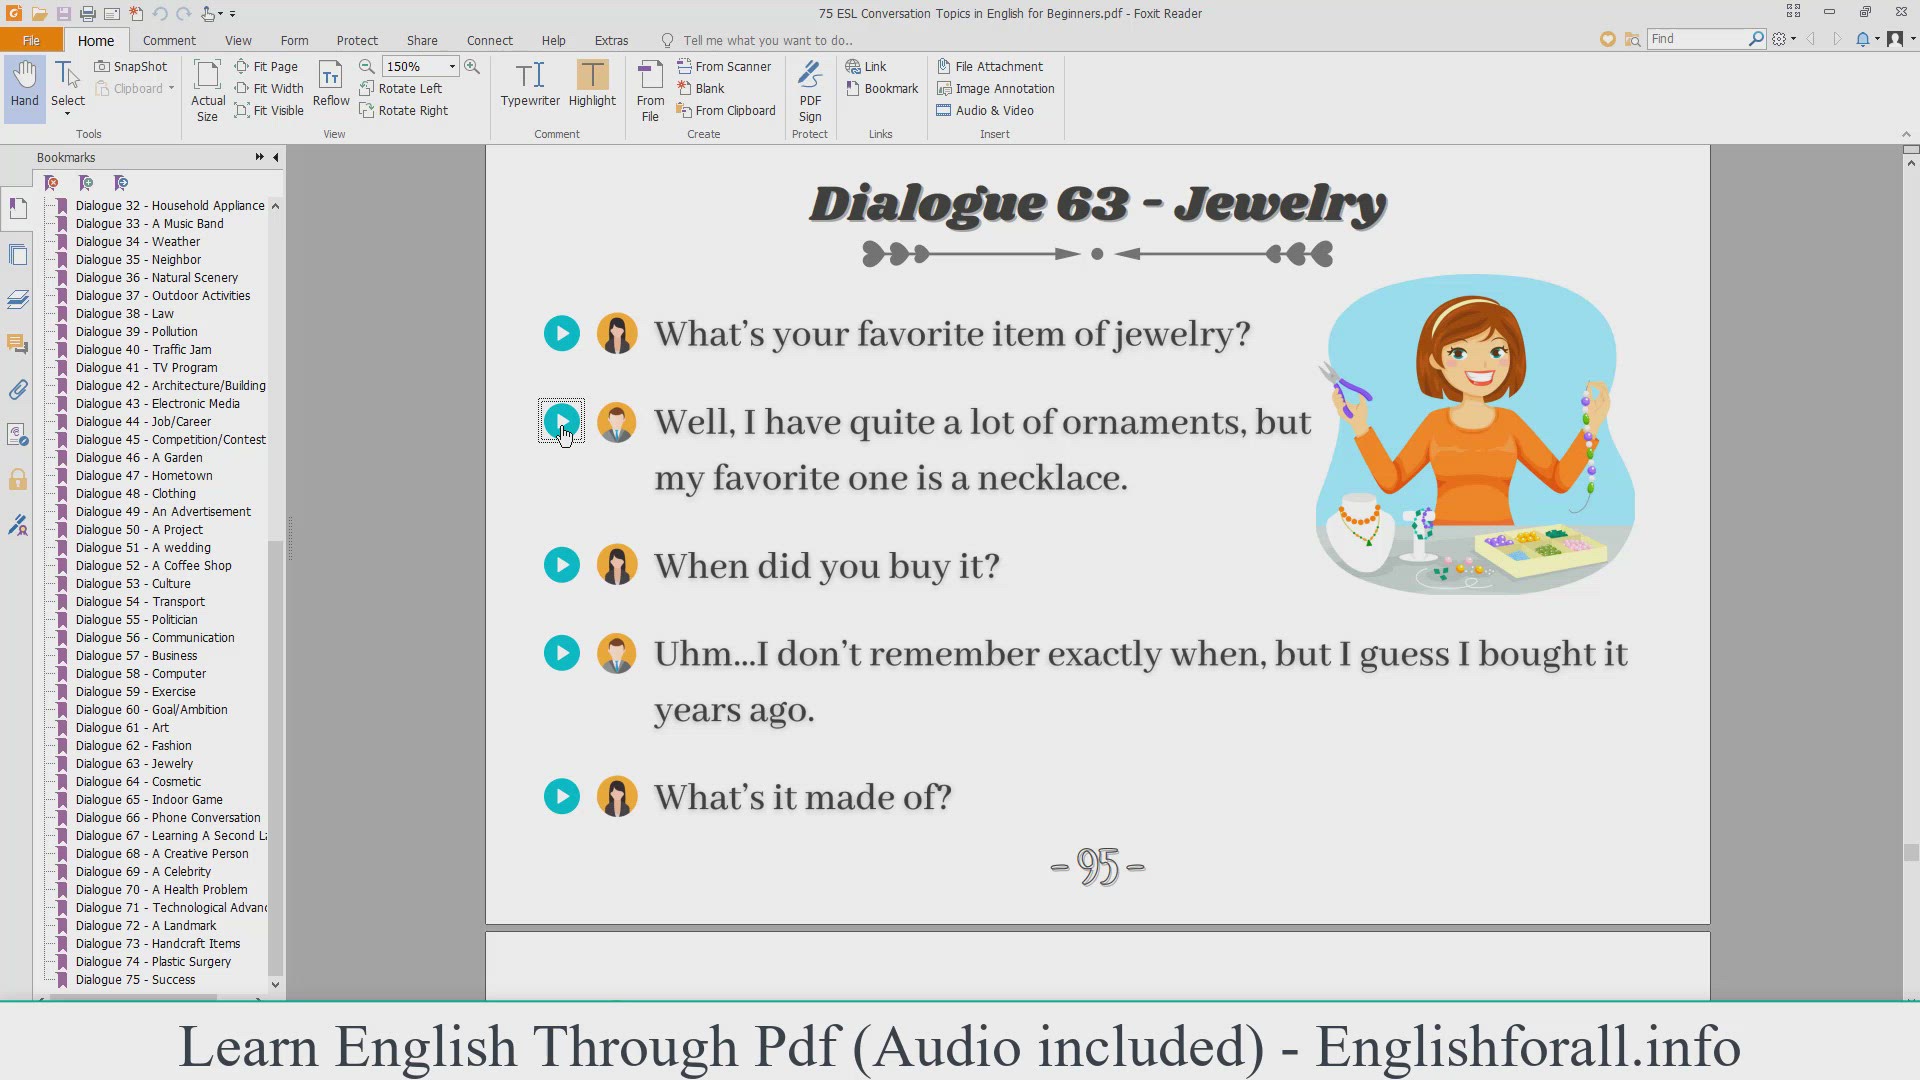
Task: Click the File Attachment insert tool
Action: 990,66
